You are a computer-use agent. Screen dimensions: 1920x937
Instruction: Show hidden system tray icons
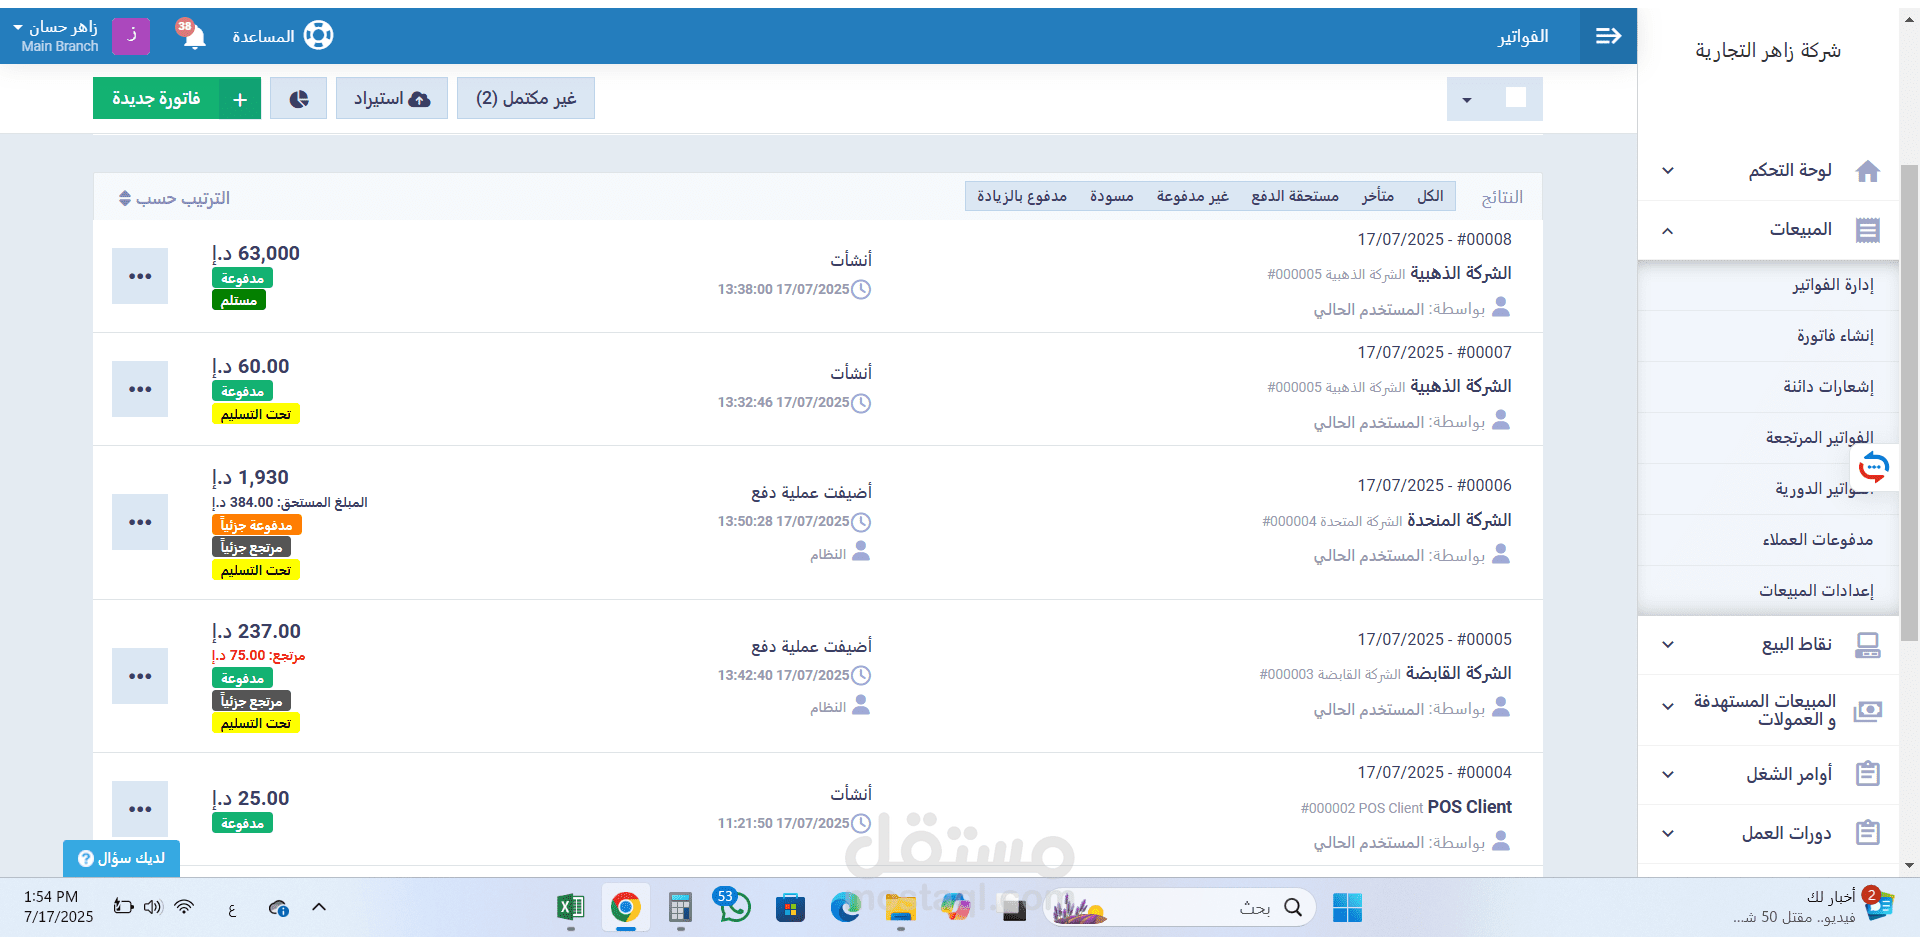(319, 907)
